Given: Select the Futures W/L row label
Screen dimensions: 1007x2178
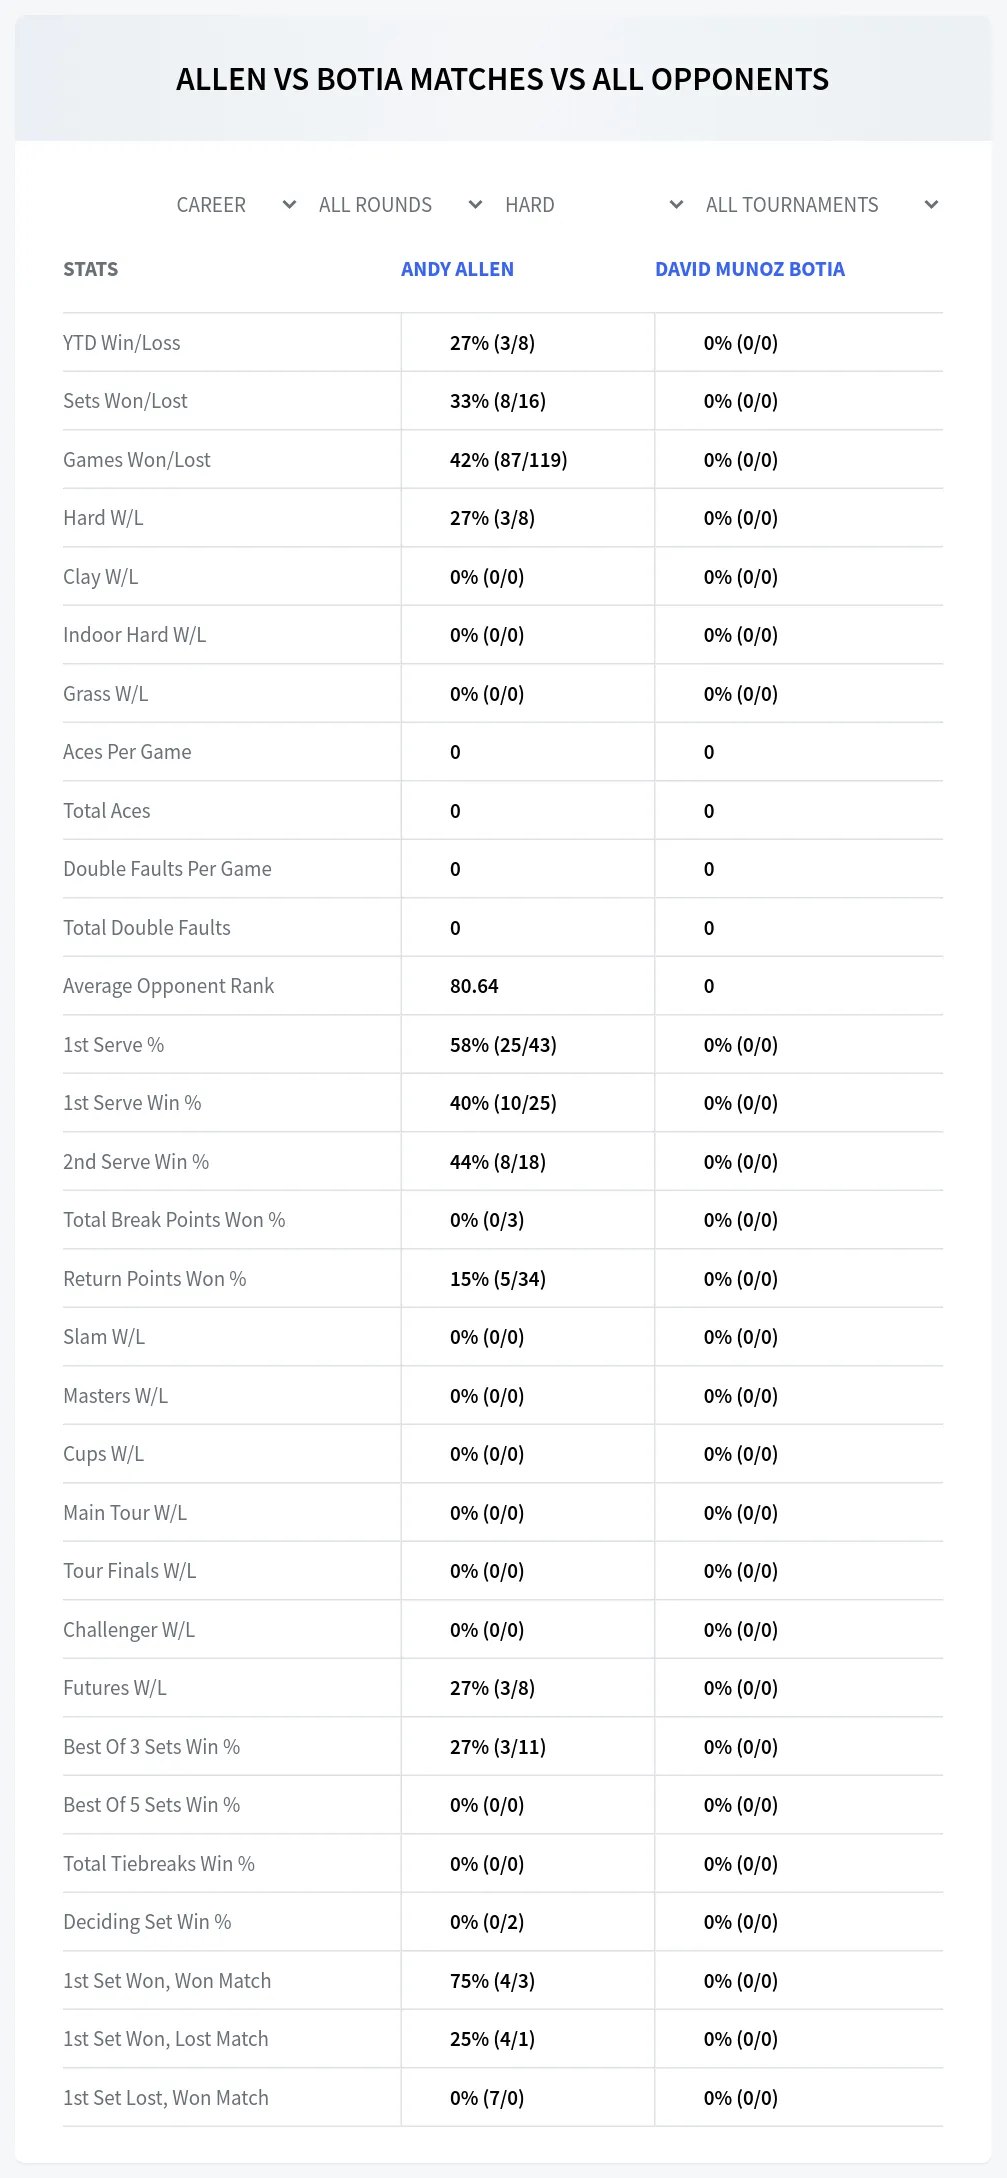Looking at the screenshot, I should [x=115, y=1688].
